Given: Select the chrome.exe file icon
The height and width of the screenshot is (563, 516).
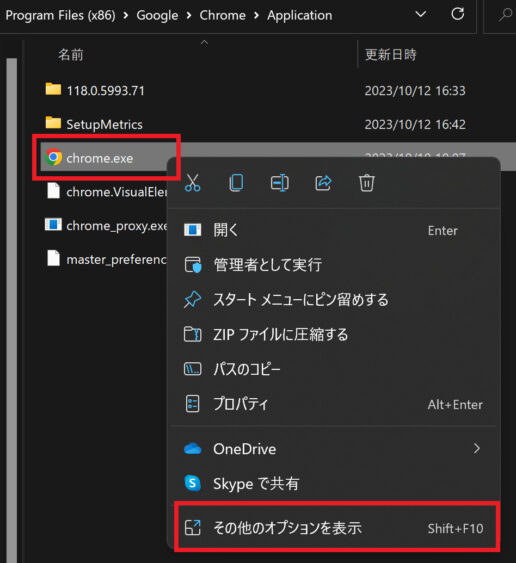Looking at the screenshot, I should click(54, 157).
